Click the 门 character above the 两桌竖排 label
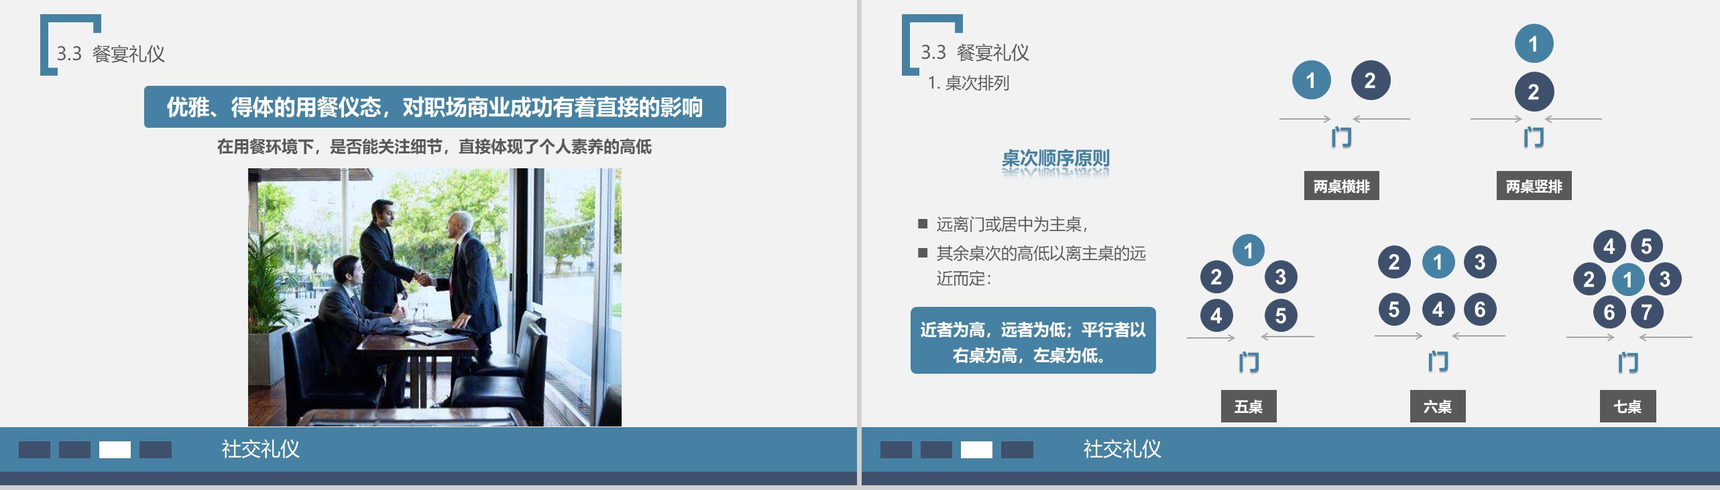Viewport: 1720px width, 490px height. 1534,137
